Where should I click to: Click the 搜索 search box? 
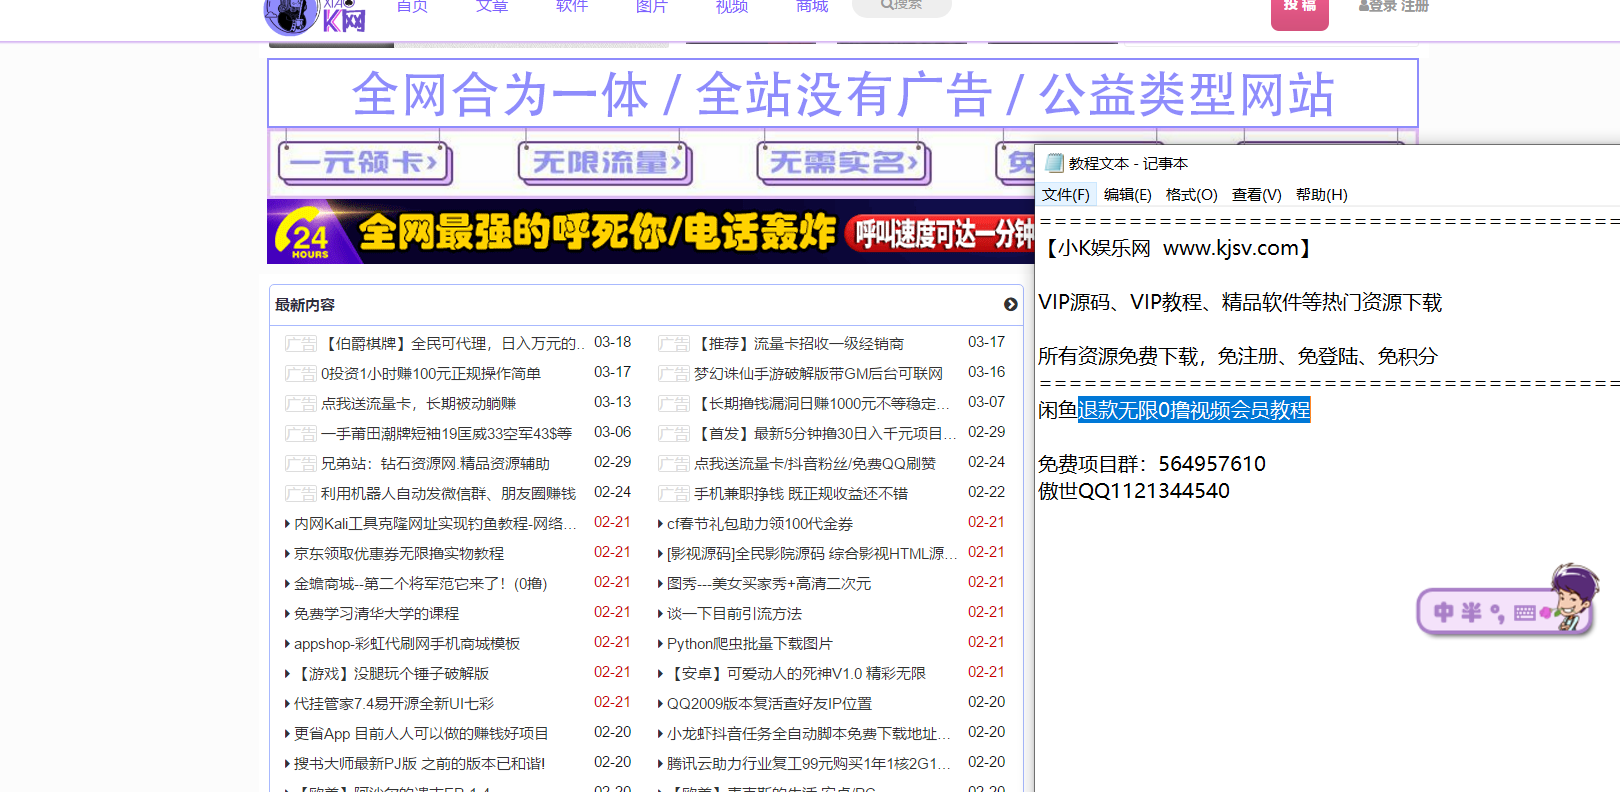coord(902,6)
